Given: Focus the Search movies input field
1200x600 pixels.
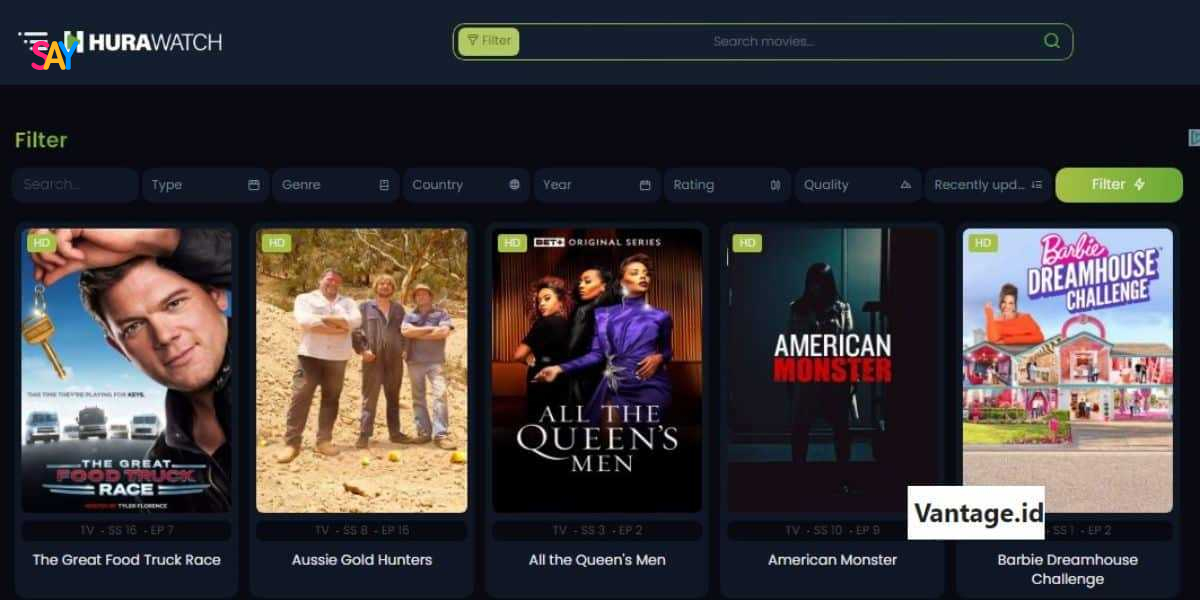Looking at the screenshot, I should 780,41.
